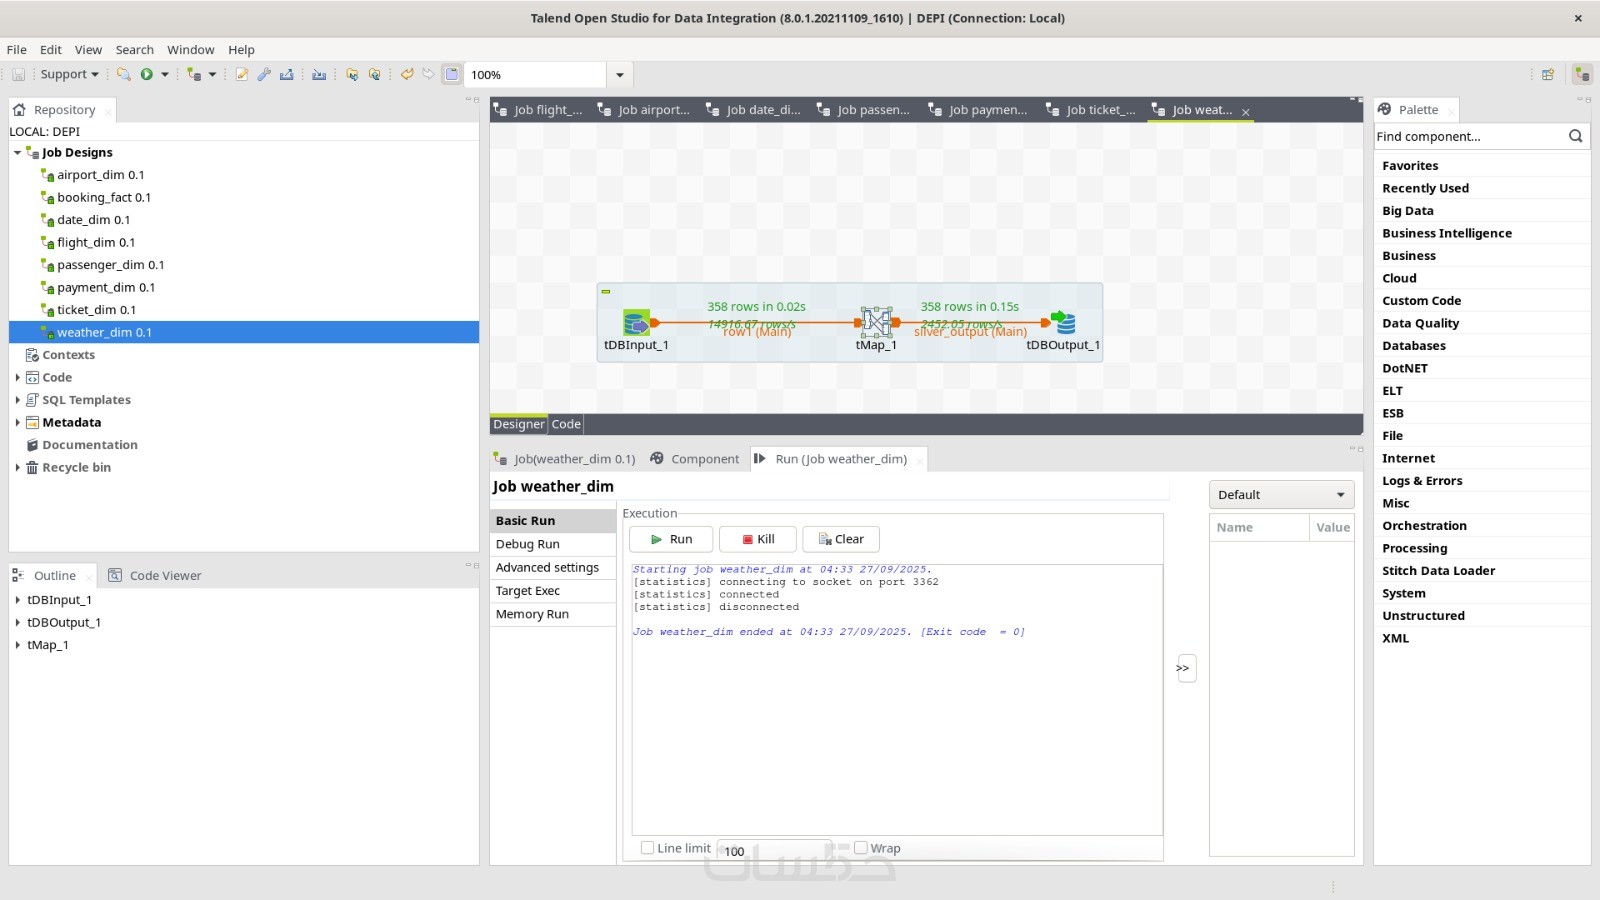Image resolution: width=1600 pixels, height=900 pixels.
Task: Select the tDBOutput_1 component on the canvas
Action: pos(1063,322)
